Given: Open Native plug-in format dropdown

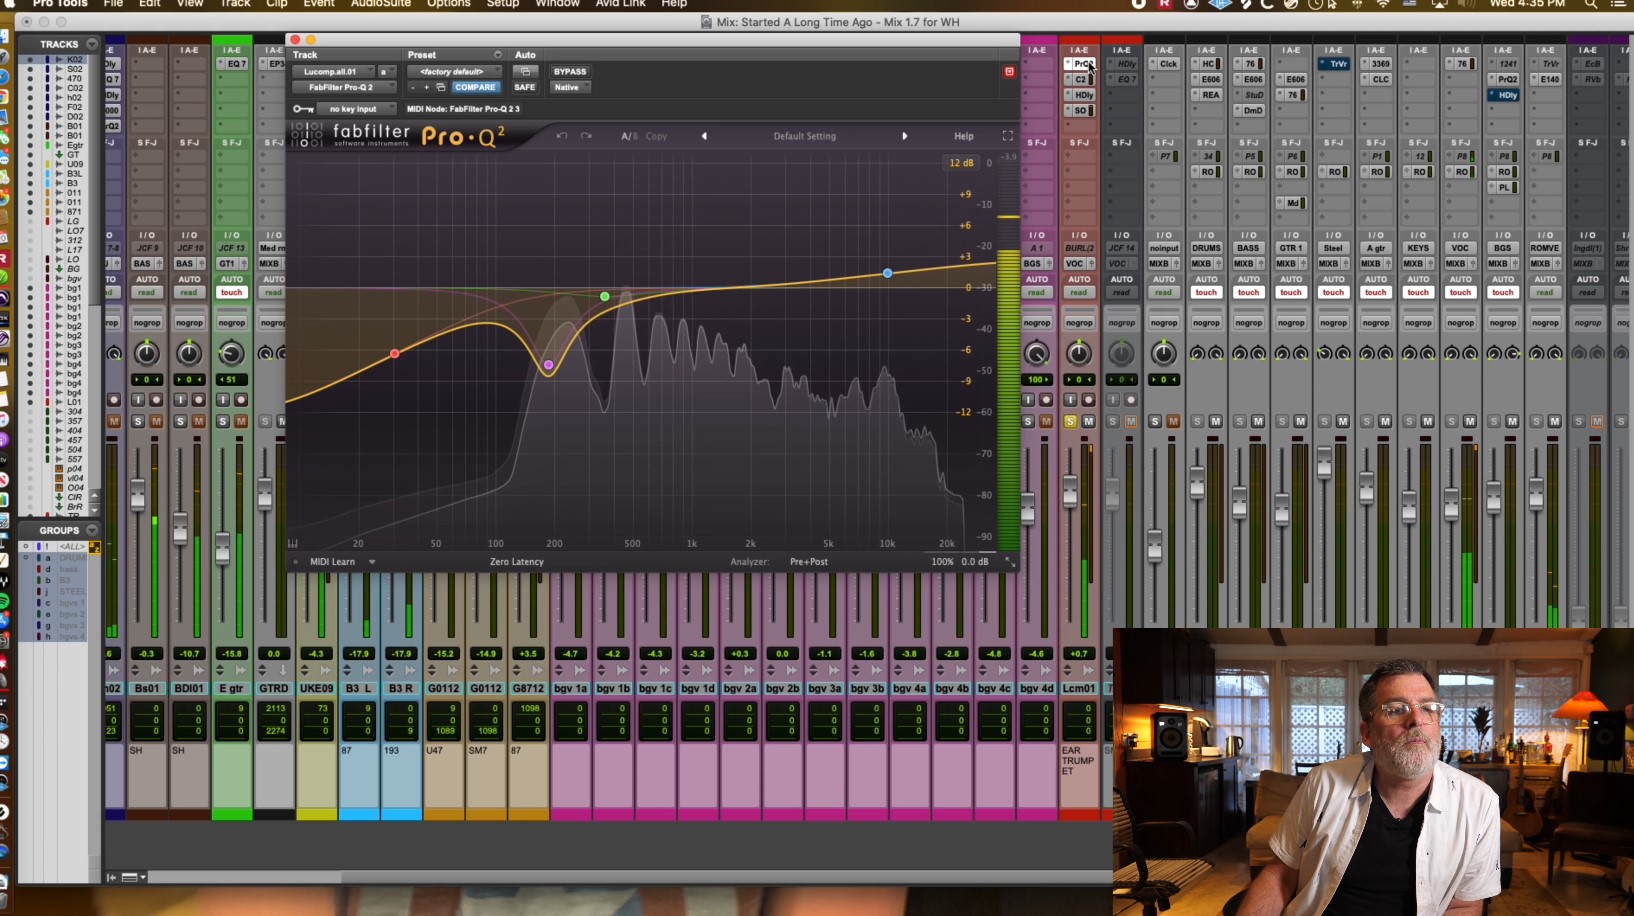Looking at the screenshot, I should coord(570,87).
